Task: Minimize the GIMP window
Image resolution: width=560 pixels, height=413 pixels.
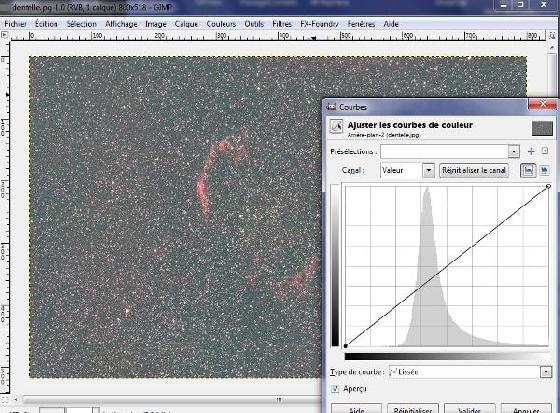Action: 504,5
